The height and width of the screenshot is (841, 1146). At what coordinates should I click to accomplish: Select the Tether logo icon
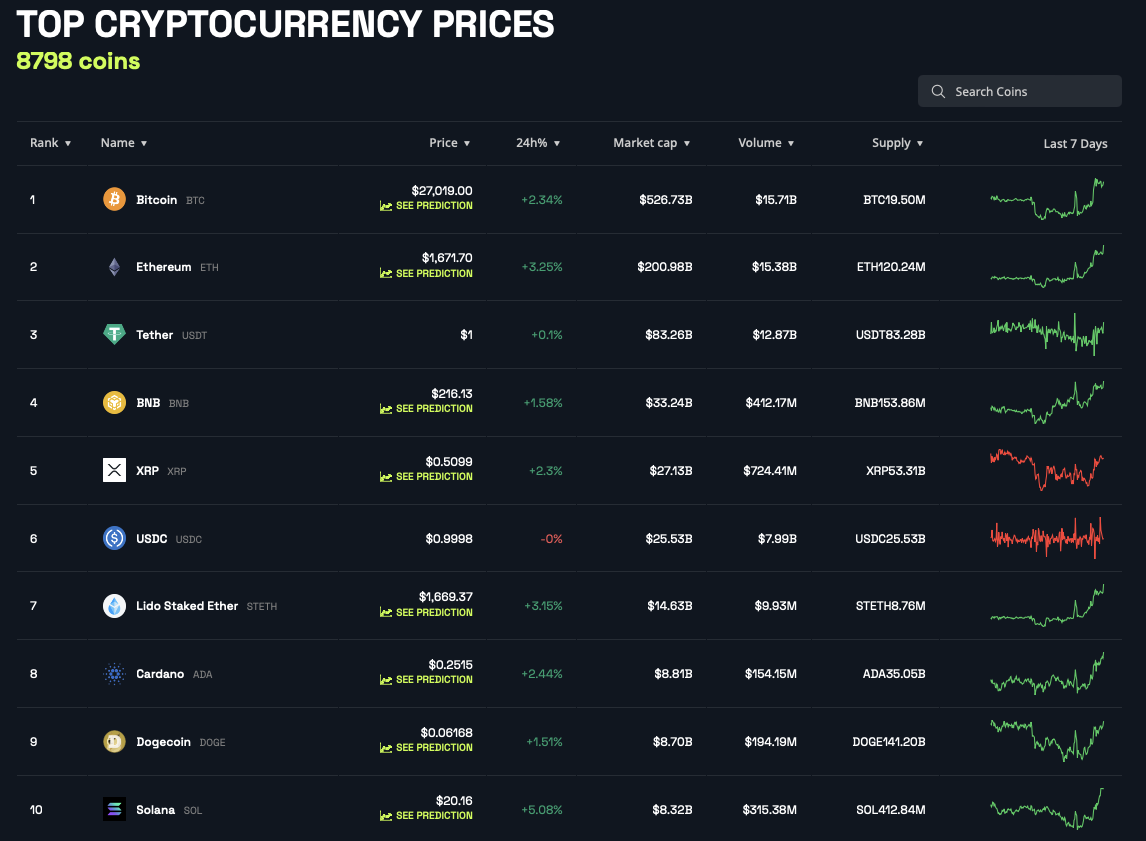[x=114, y=334]
